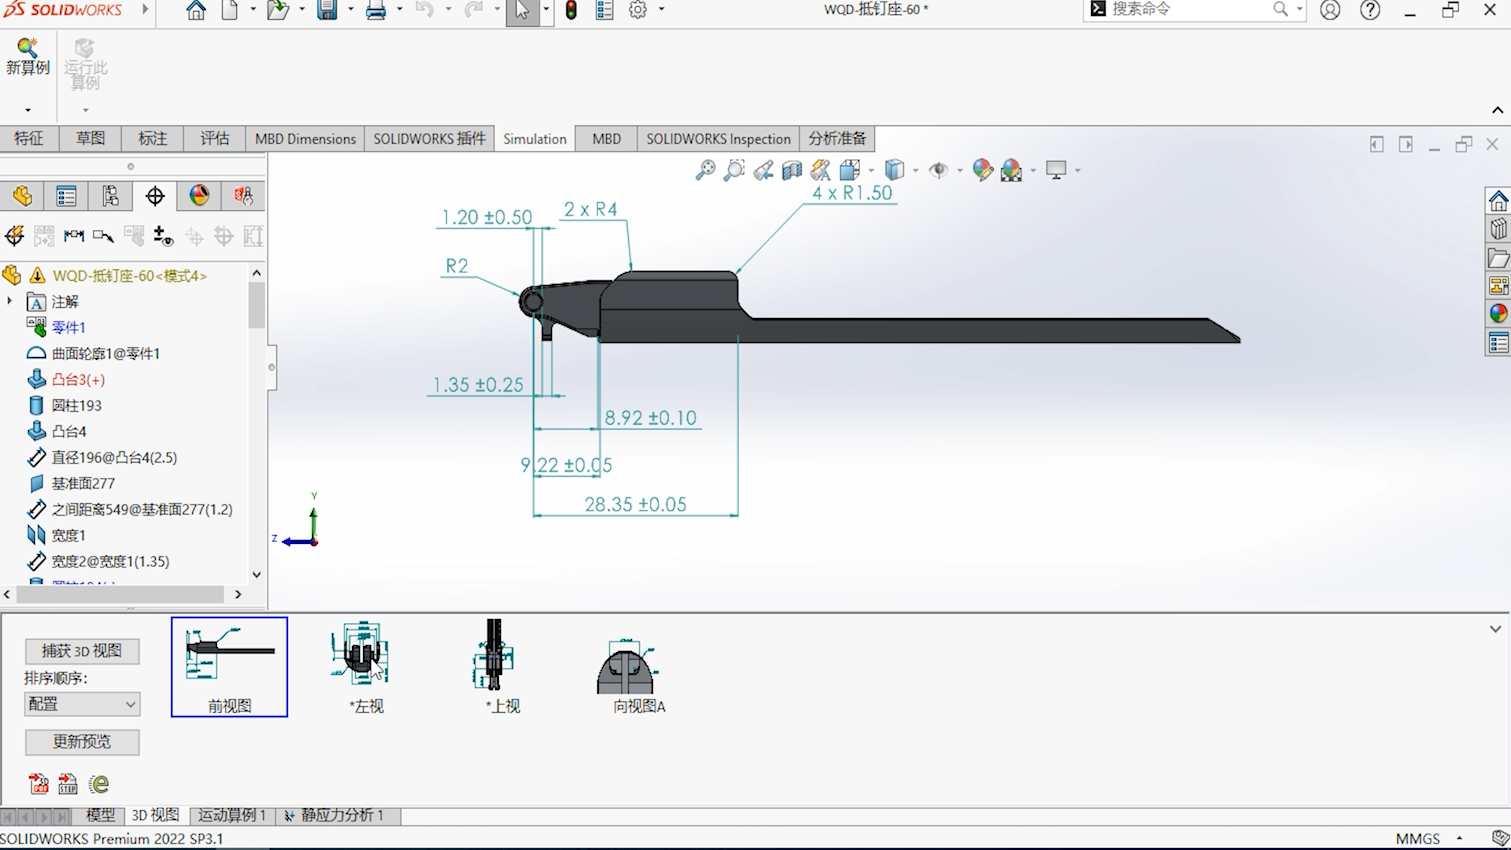Switch to the 模型 bottom tab

(100, 815)
